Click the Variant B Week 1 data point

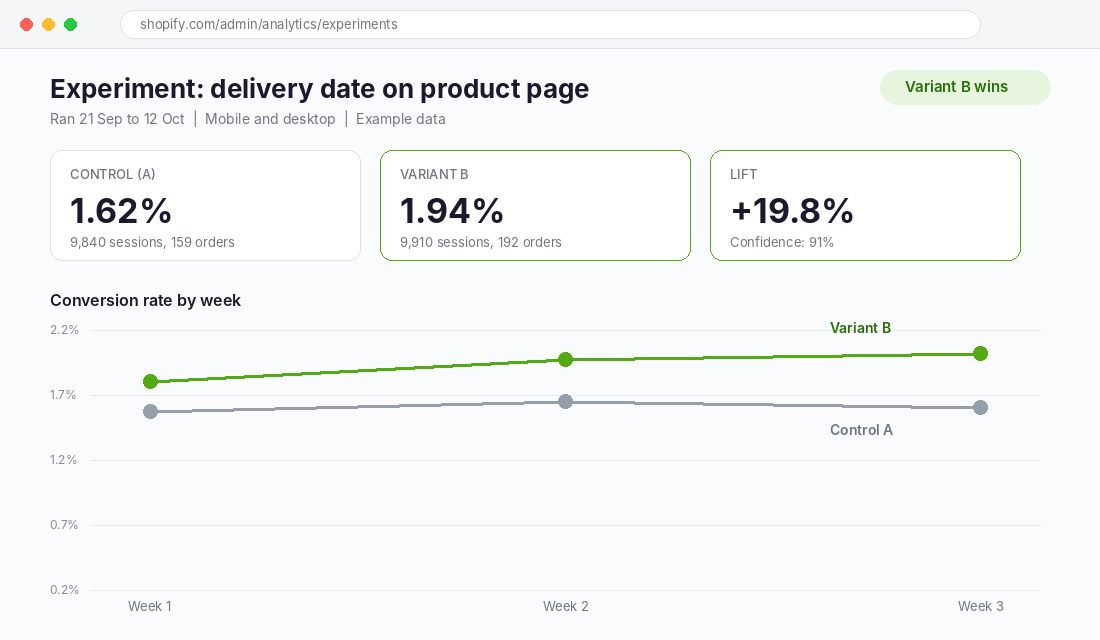(150, 382)
